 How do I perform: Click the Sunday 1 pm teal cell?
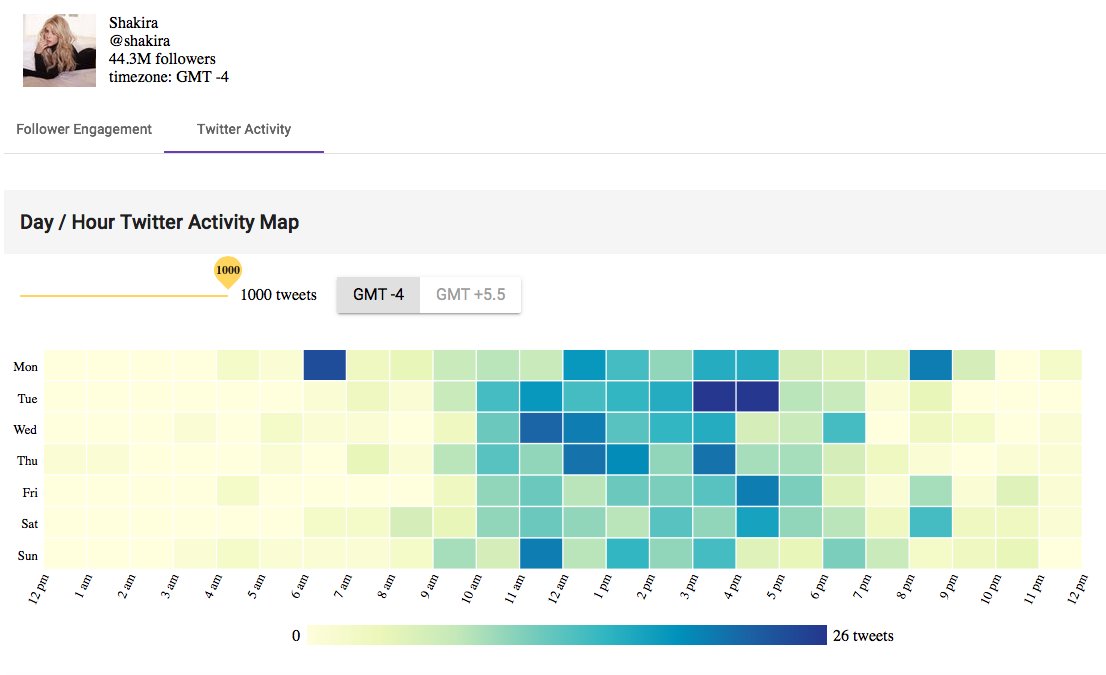pos(627,553)
